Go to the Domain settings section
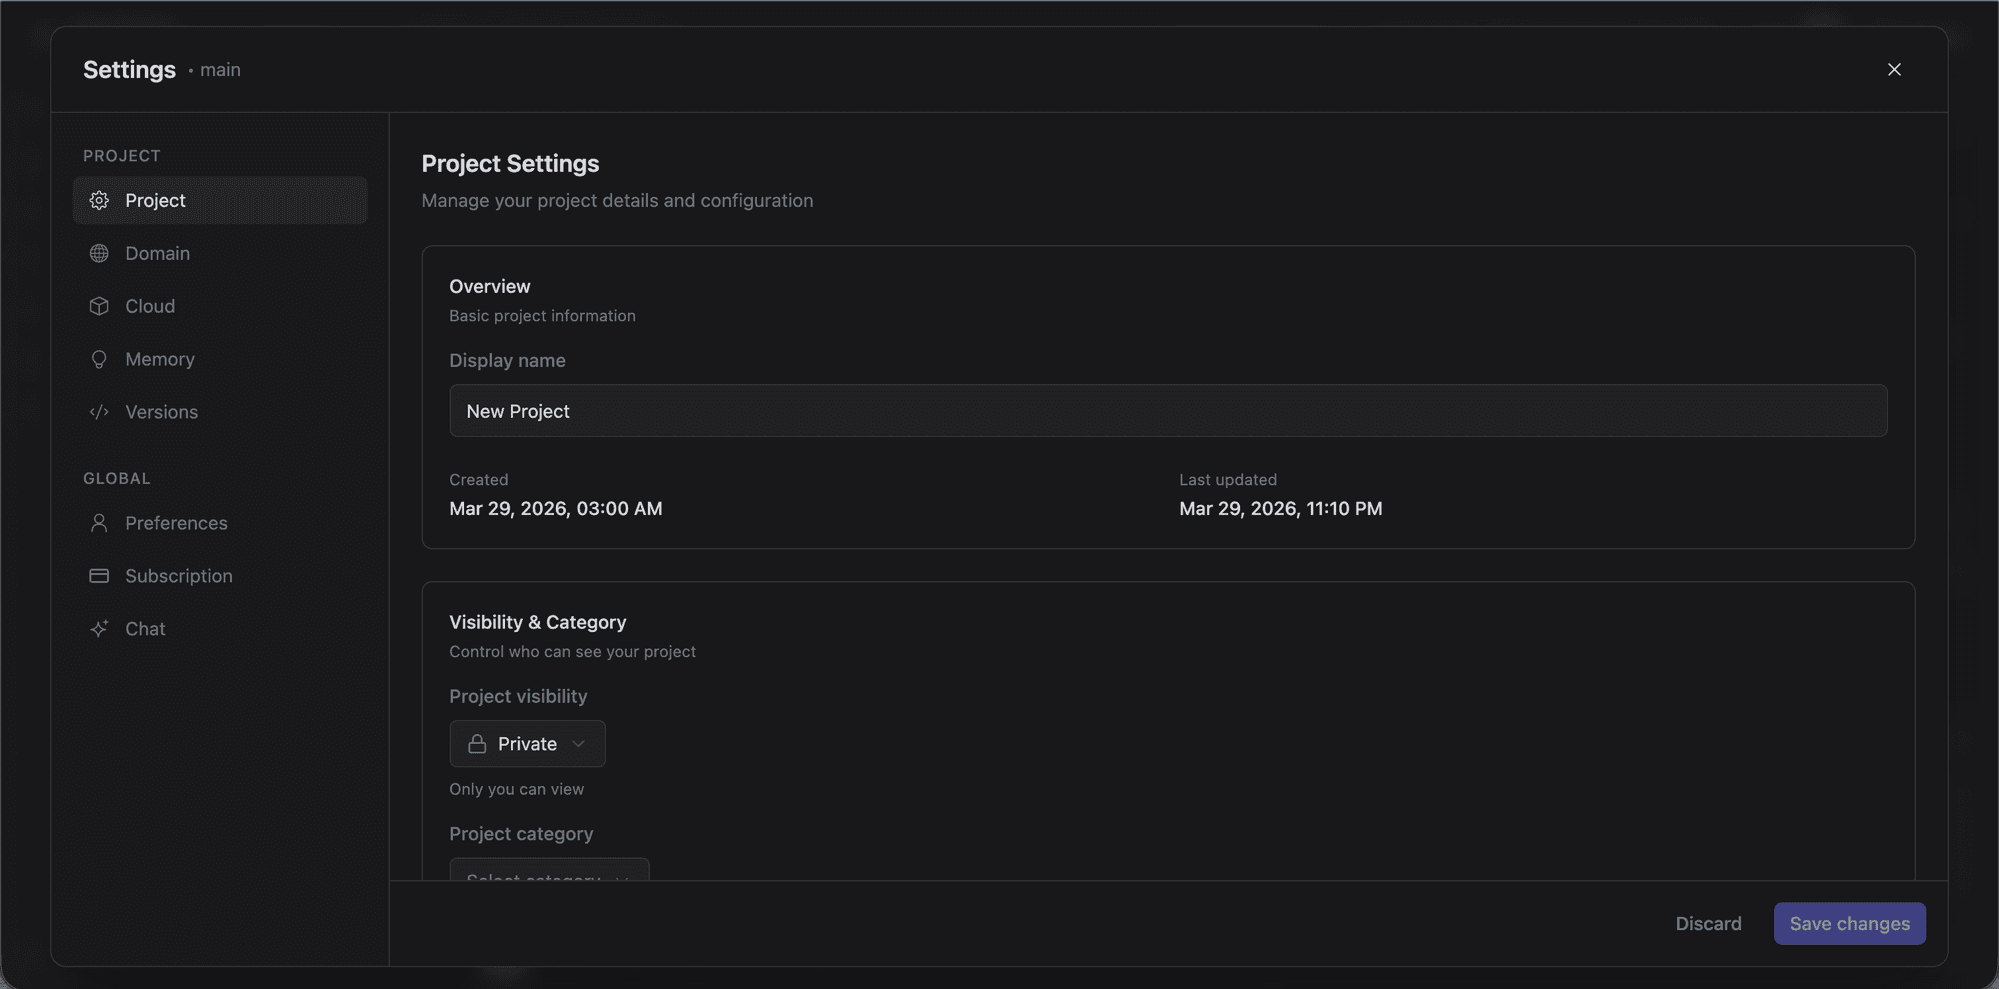This screenshot has height=989, width=1999. (220, 253)
